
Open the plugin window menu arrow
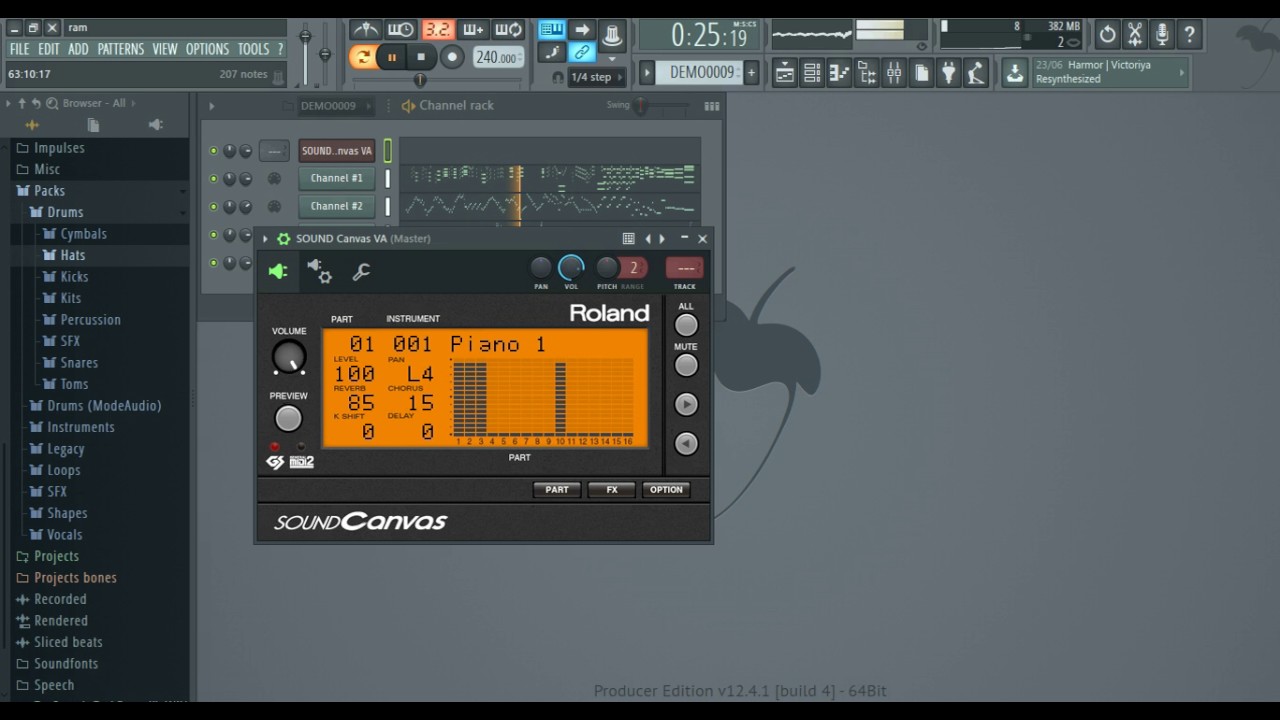coord(265,239)
